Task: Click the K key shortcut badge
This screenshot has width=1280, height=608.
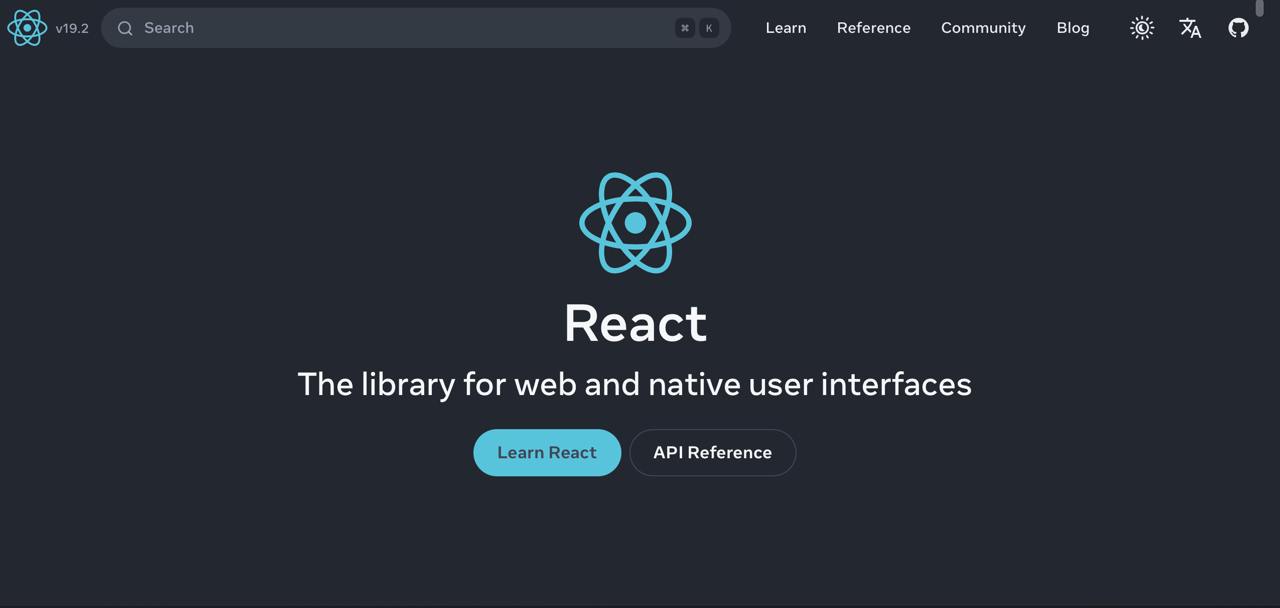Action: click(x=709, y=28)
